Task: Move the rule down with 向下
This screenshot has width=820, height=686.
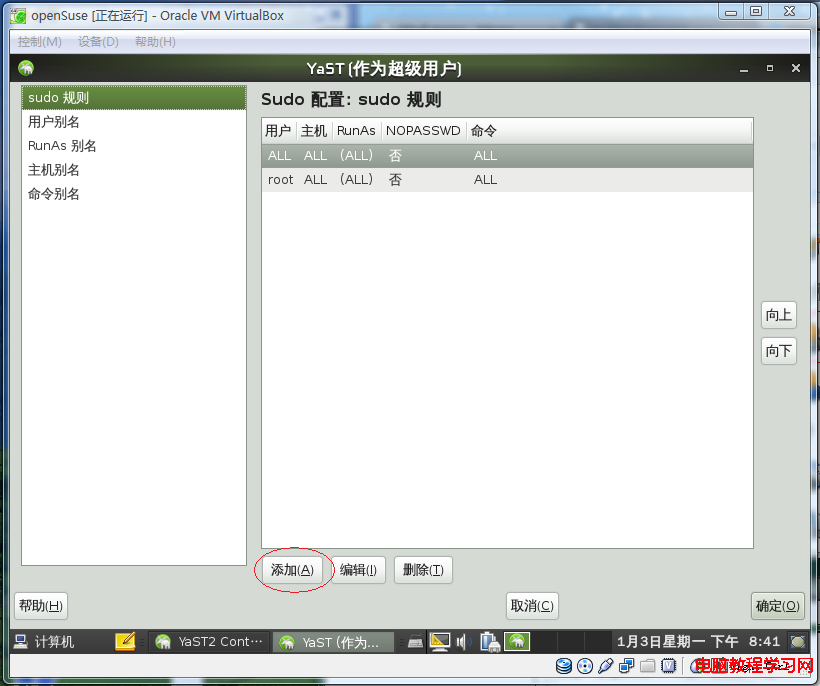Action: pyautogui.click(x=779, y=351)
